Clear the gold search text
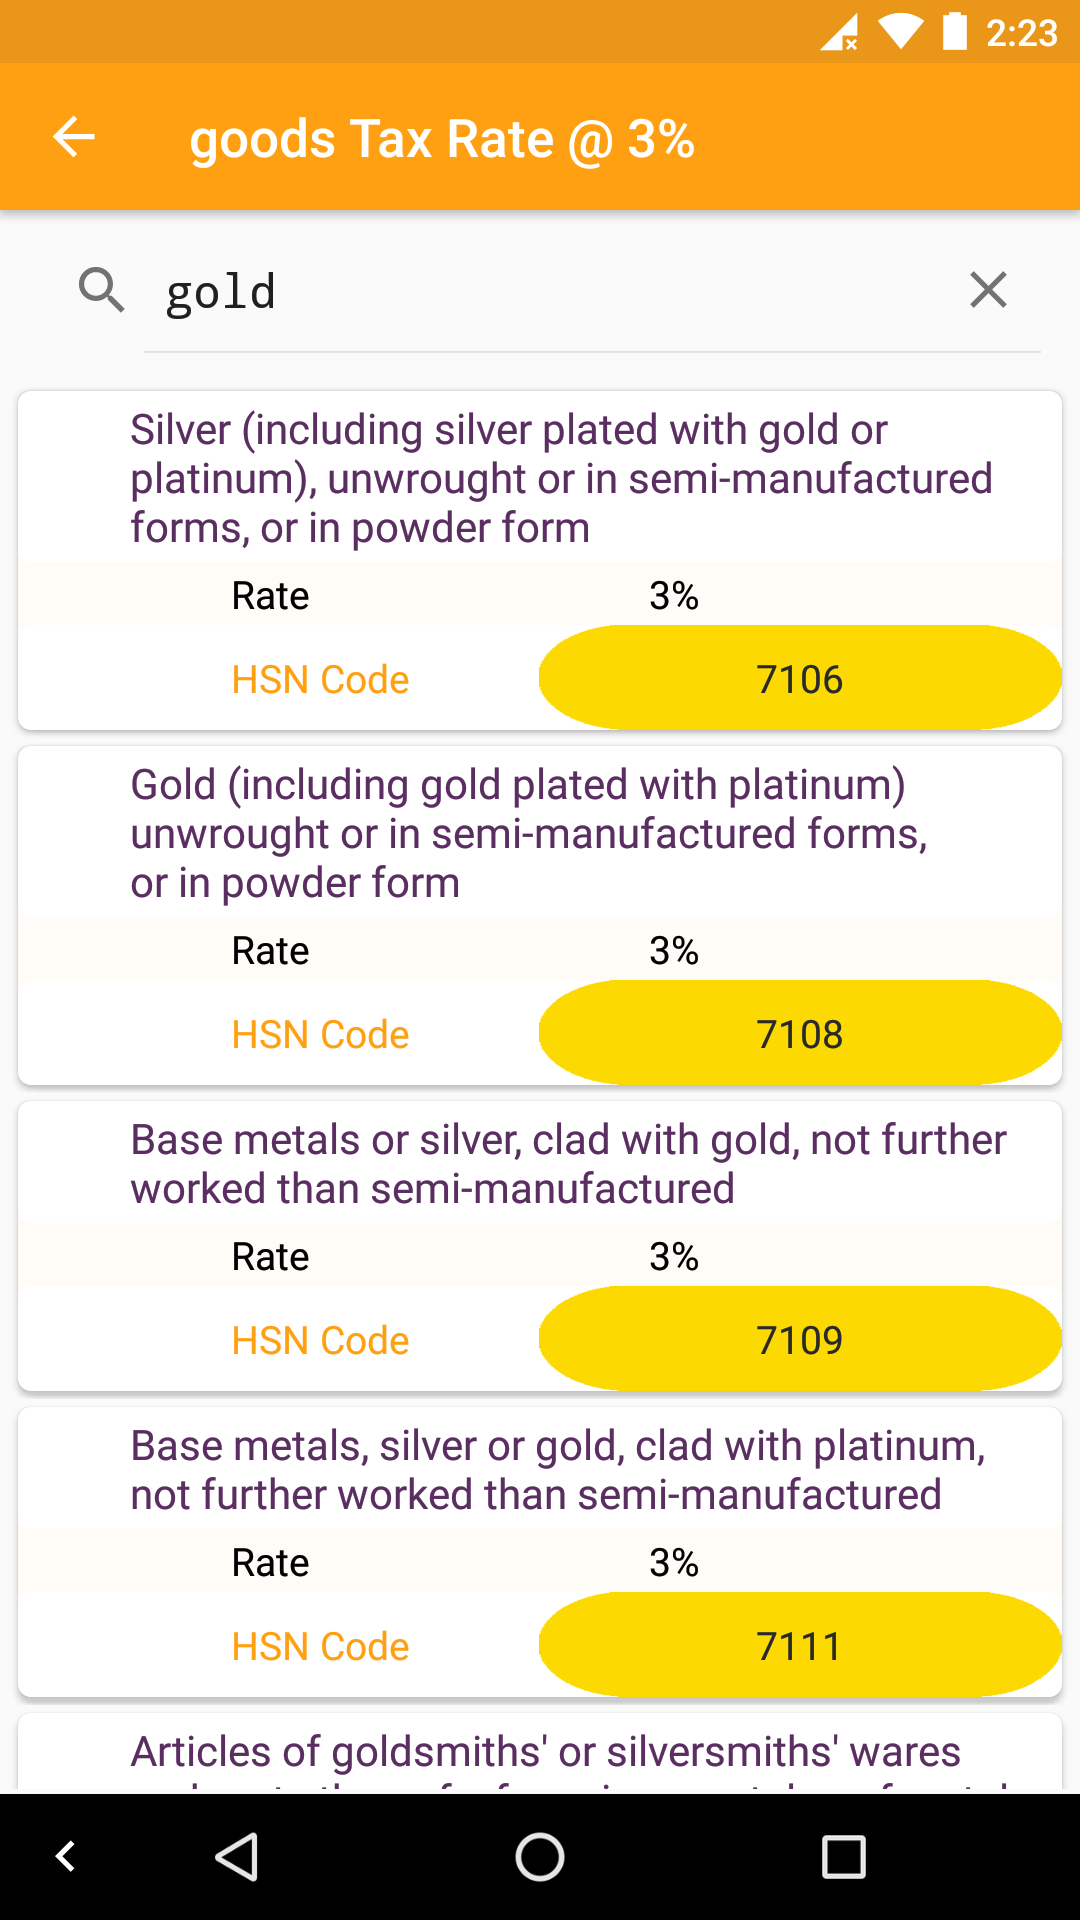 click(x=988, y=291)
